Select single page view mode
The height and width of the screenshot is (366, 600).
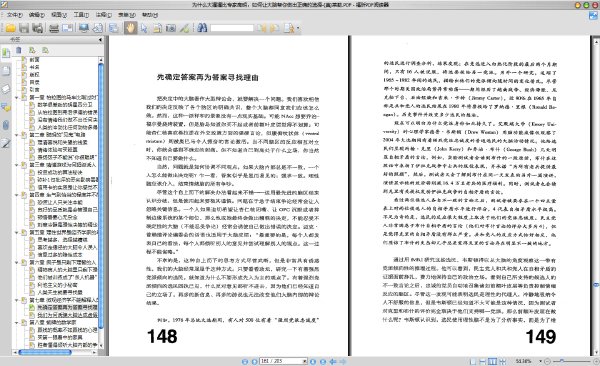point(473,361)
